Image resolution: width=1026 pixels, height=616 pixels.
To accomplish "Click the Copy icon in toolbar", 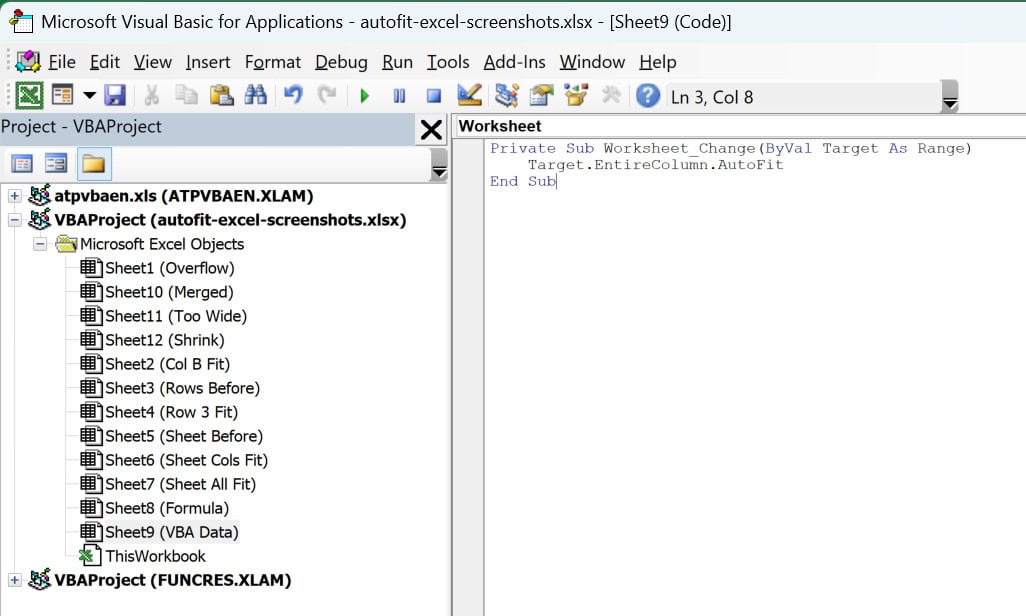I will coord(186,96).
